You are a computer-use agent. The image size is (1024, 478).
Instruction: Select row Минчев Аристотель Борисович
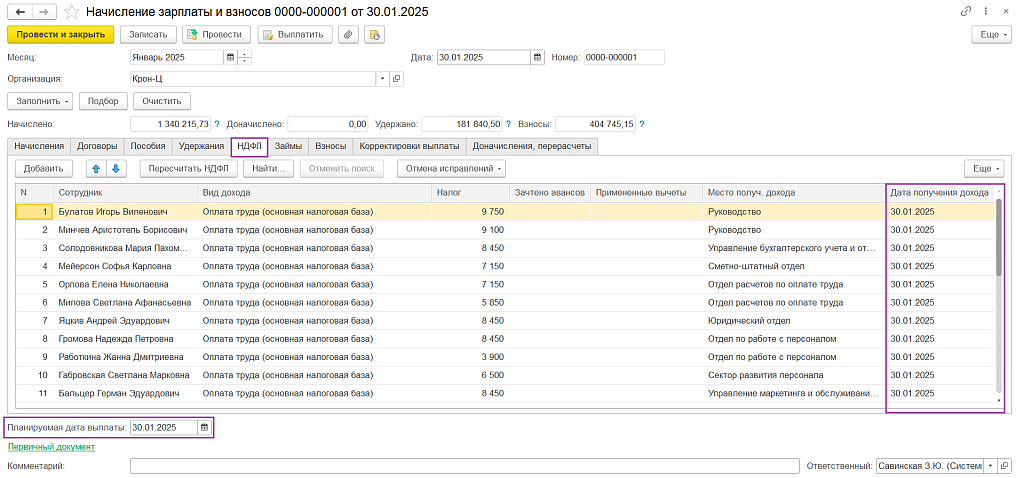[505, 230]
